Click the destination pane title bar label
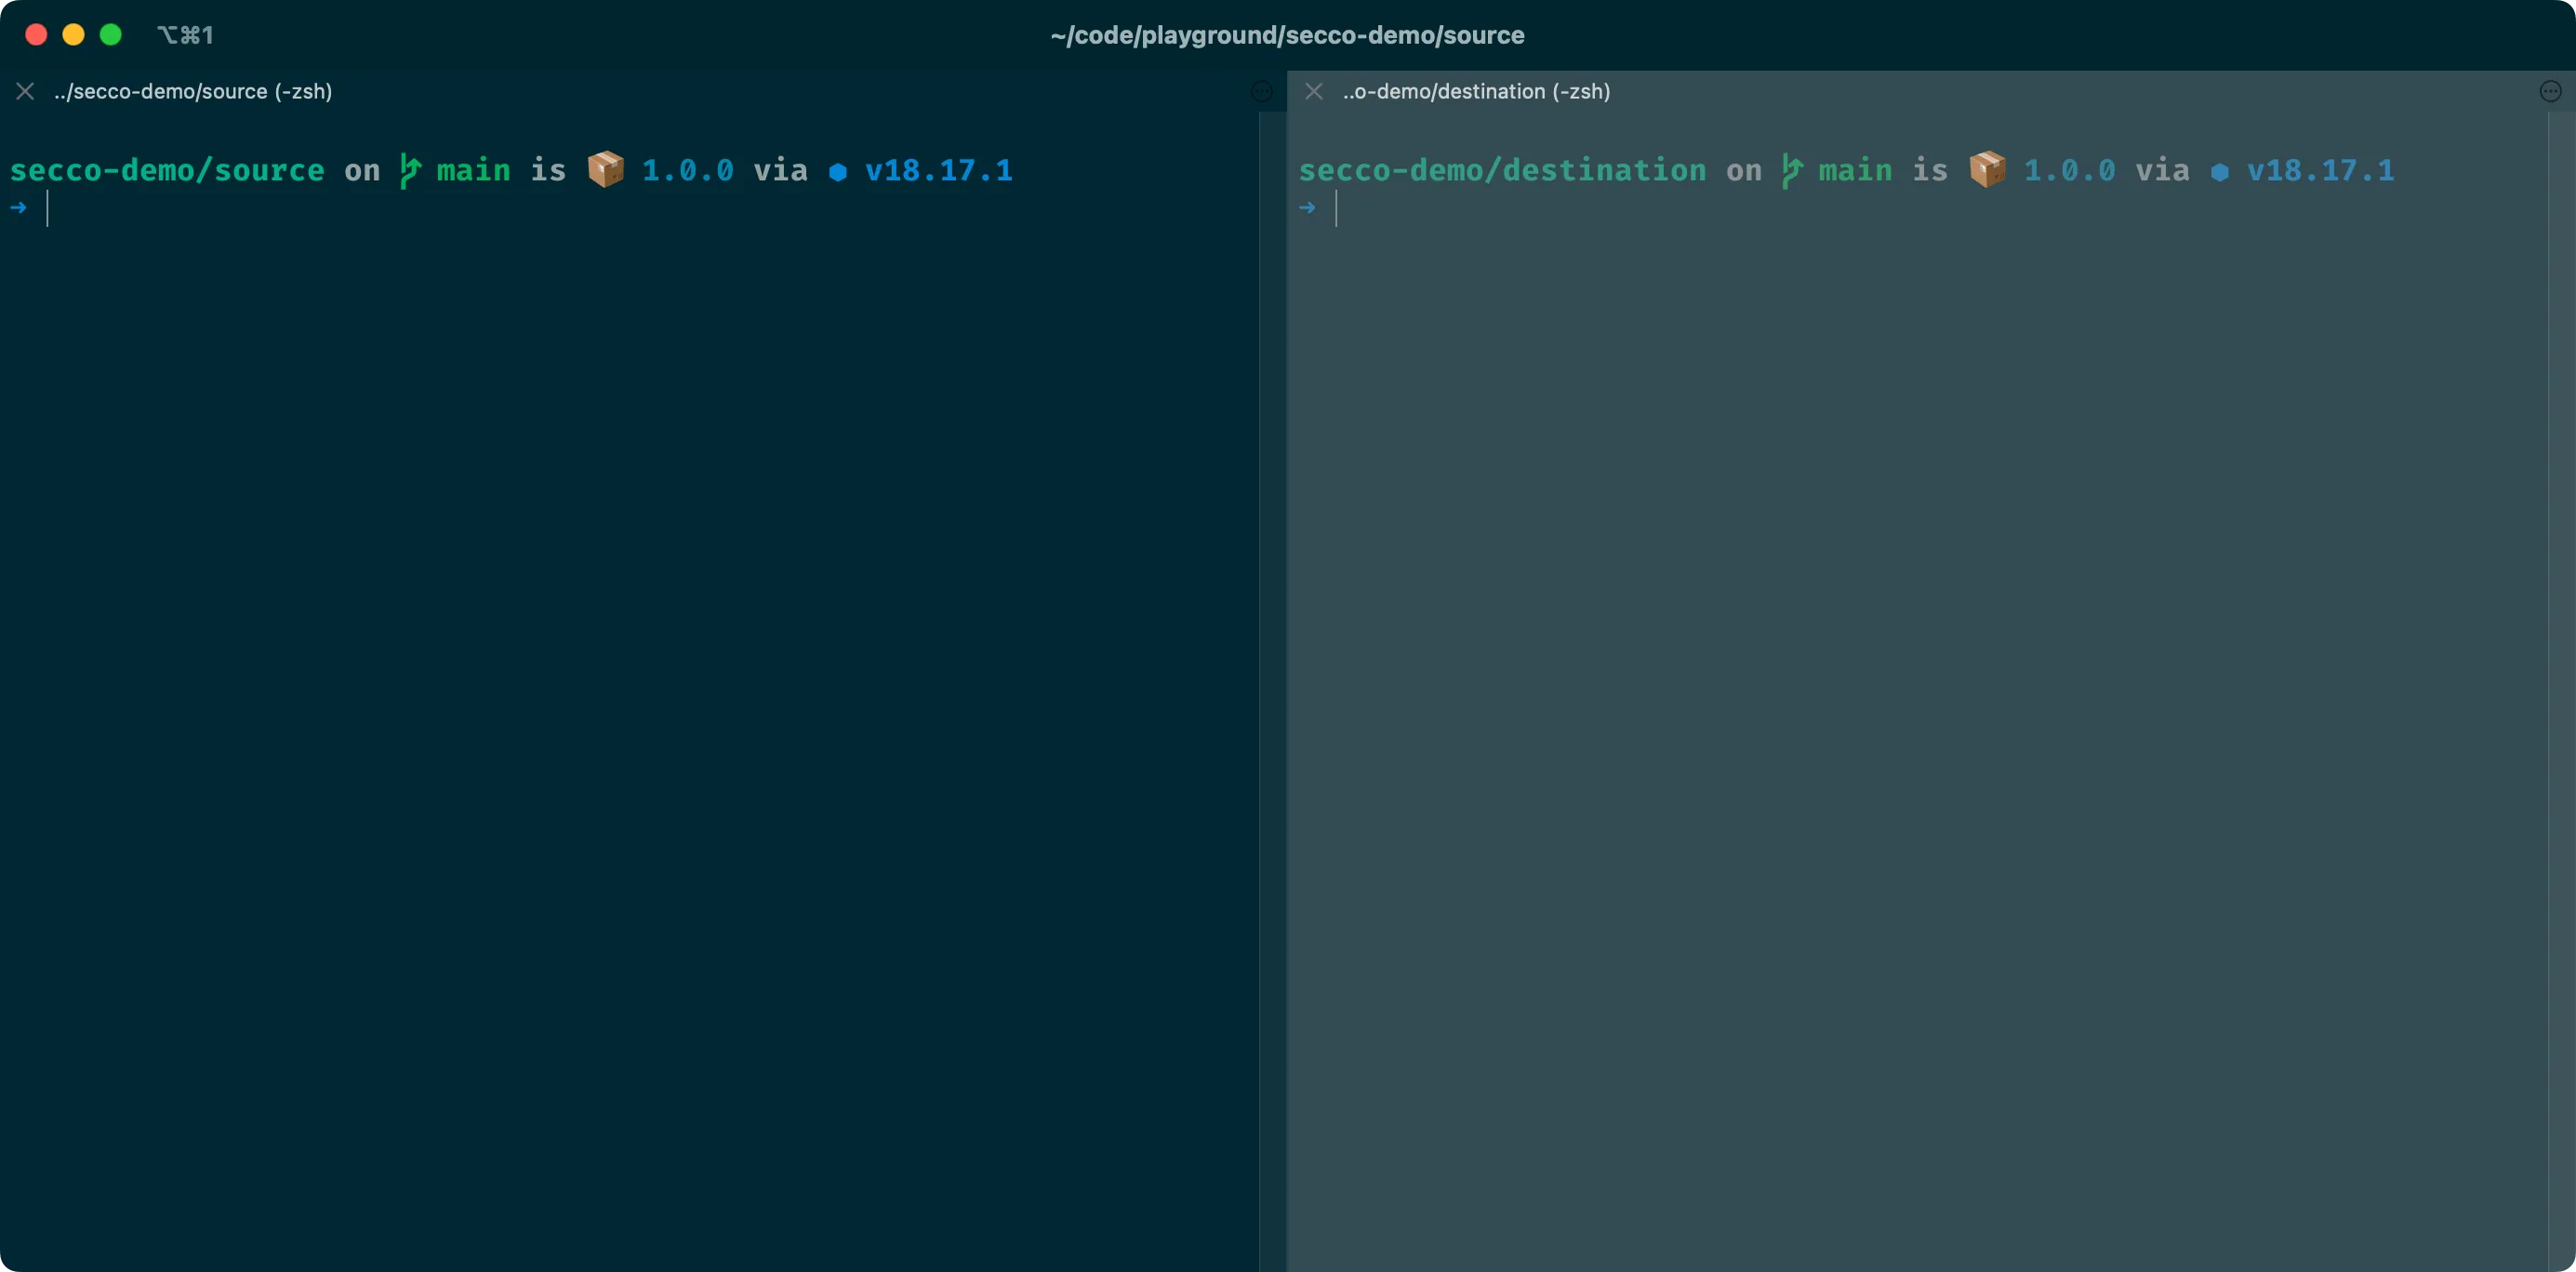 pos(1476,92)
